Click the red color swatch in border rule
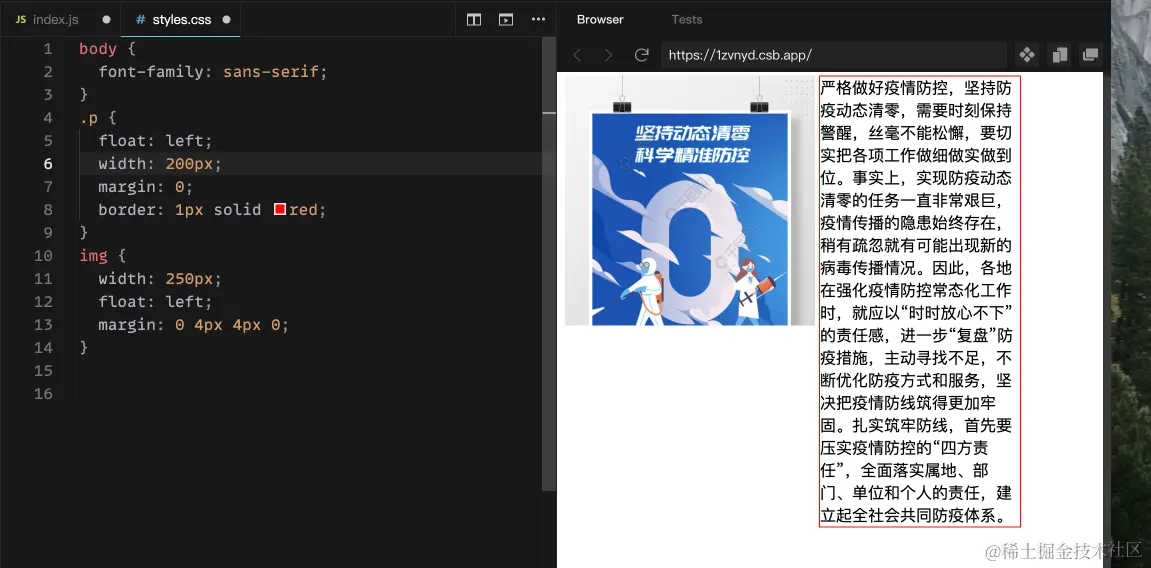This screenshot has height=568, width=1151. click(279, 210)
